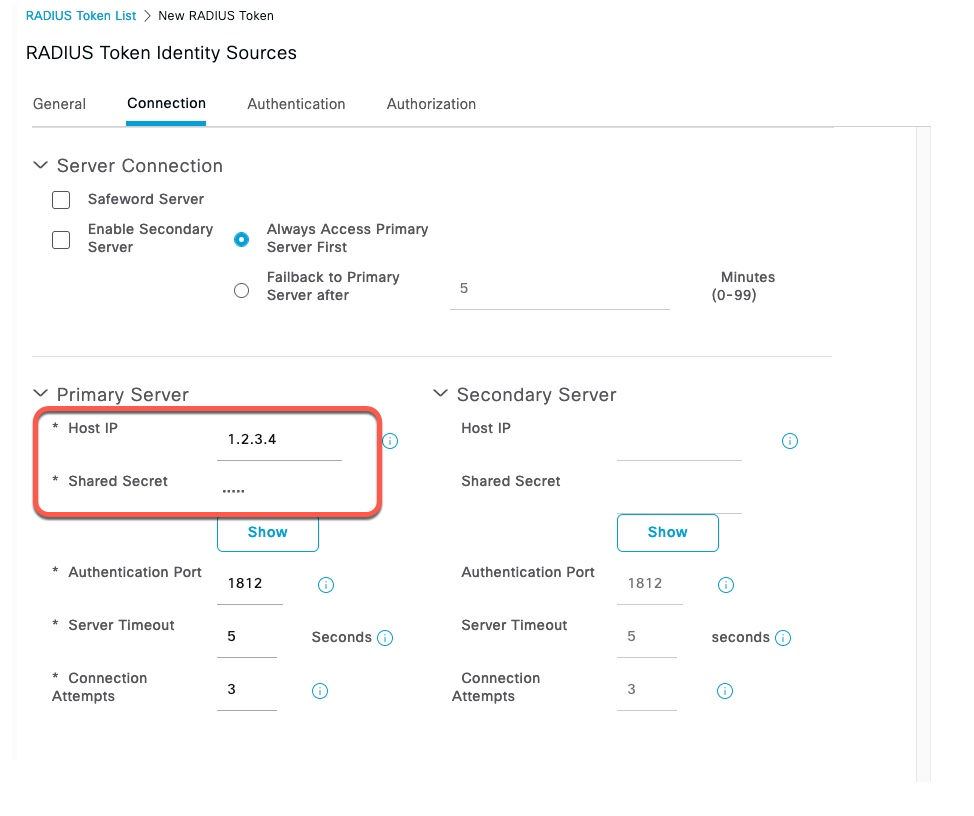The width and height of the screenshot is (974, 816).
Task: Collapse the Primary Server section
Action: 40,393
